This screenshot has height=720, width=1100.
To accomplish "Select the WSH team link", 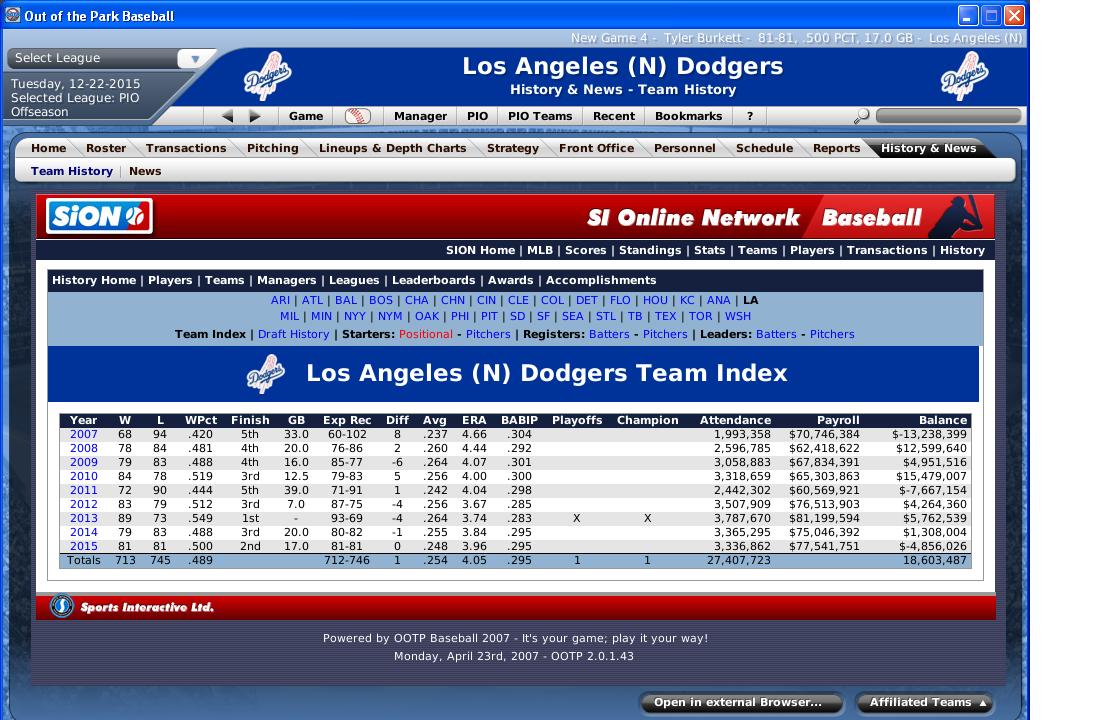I will click(x=737, y=316).
